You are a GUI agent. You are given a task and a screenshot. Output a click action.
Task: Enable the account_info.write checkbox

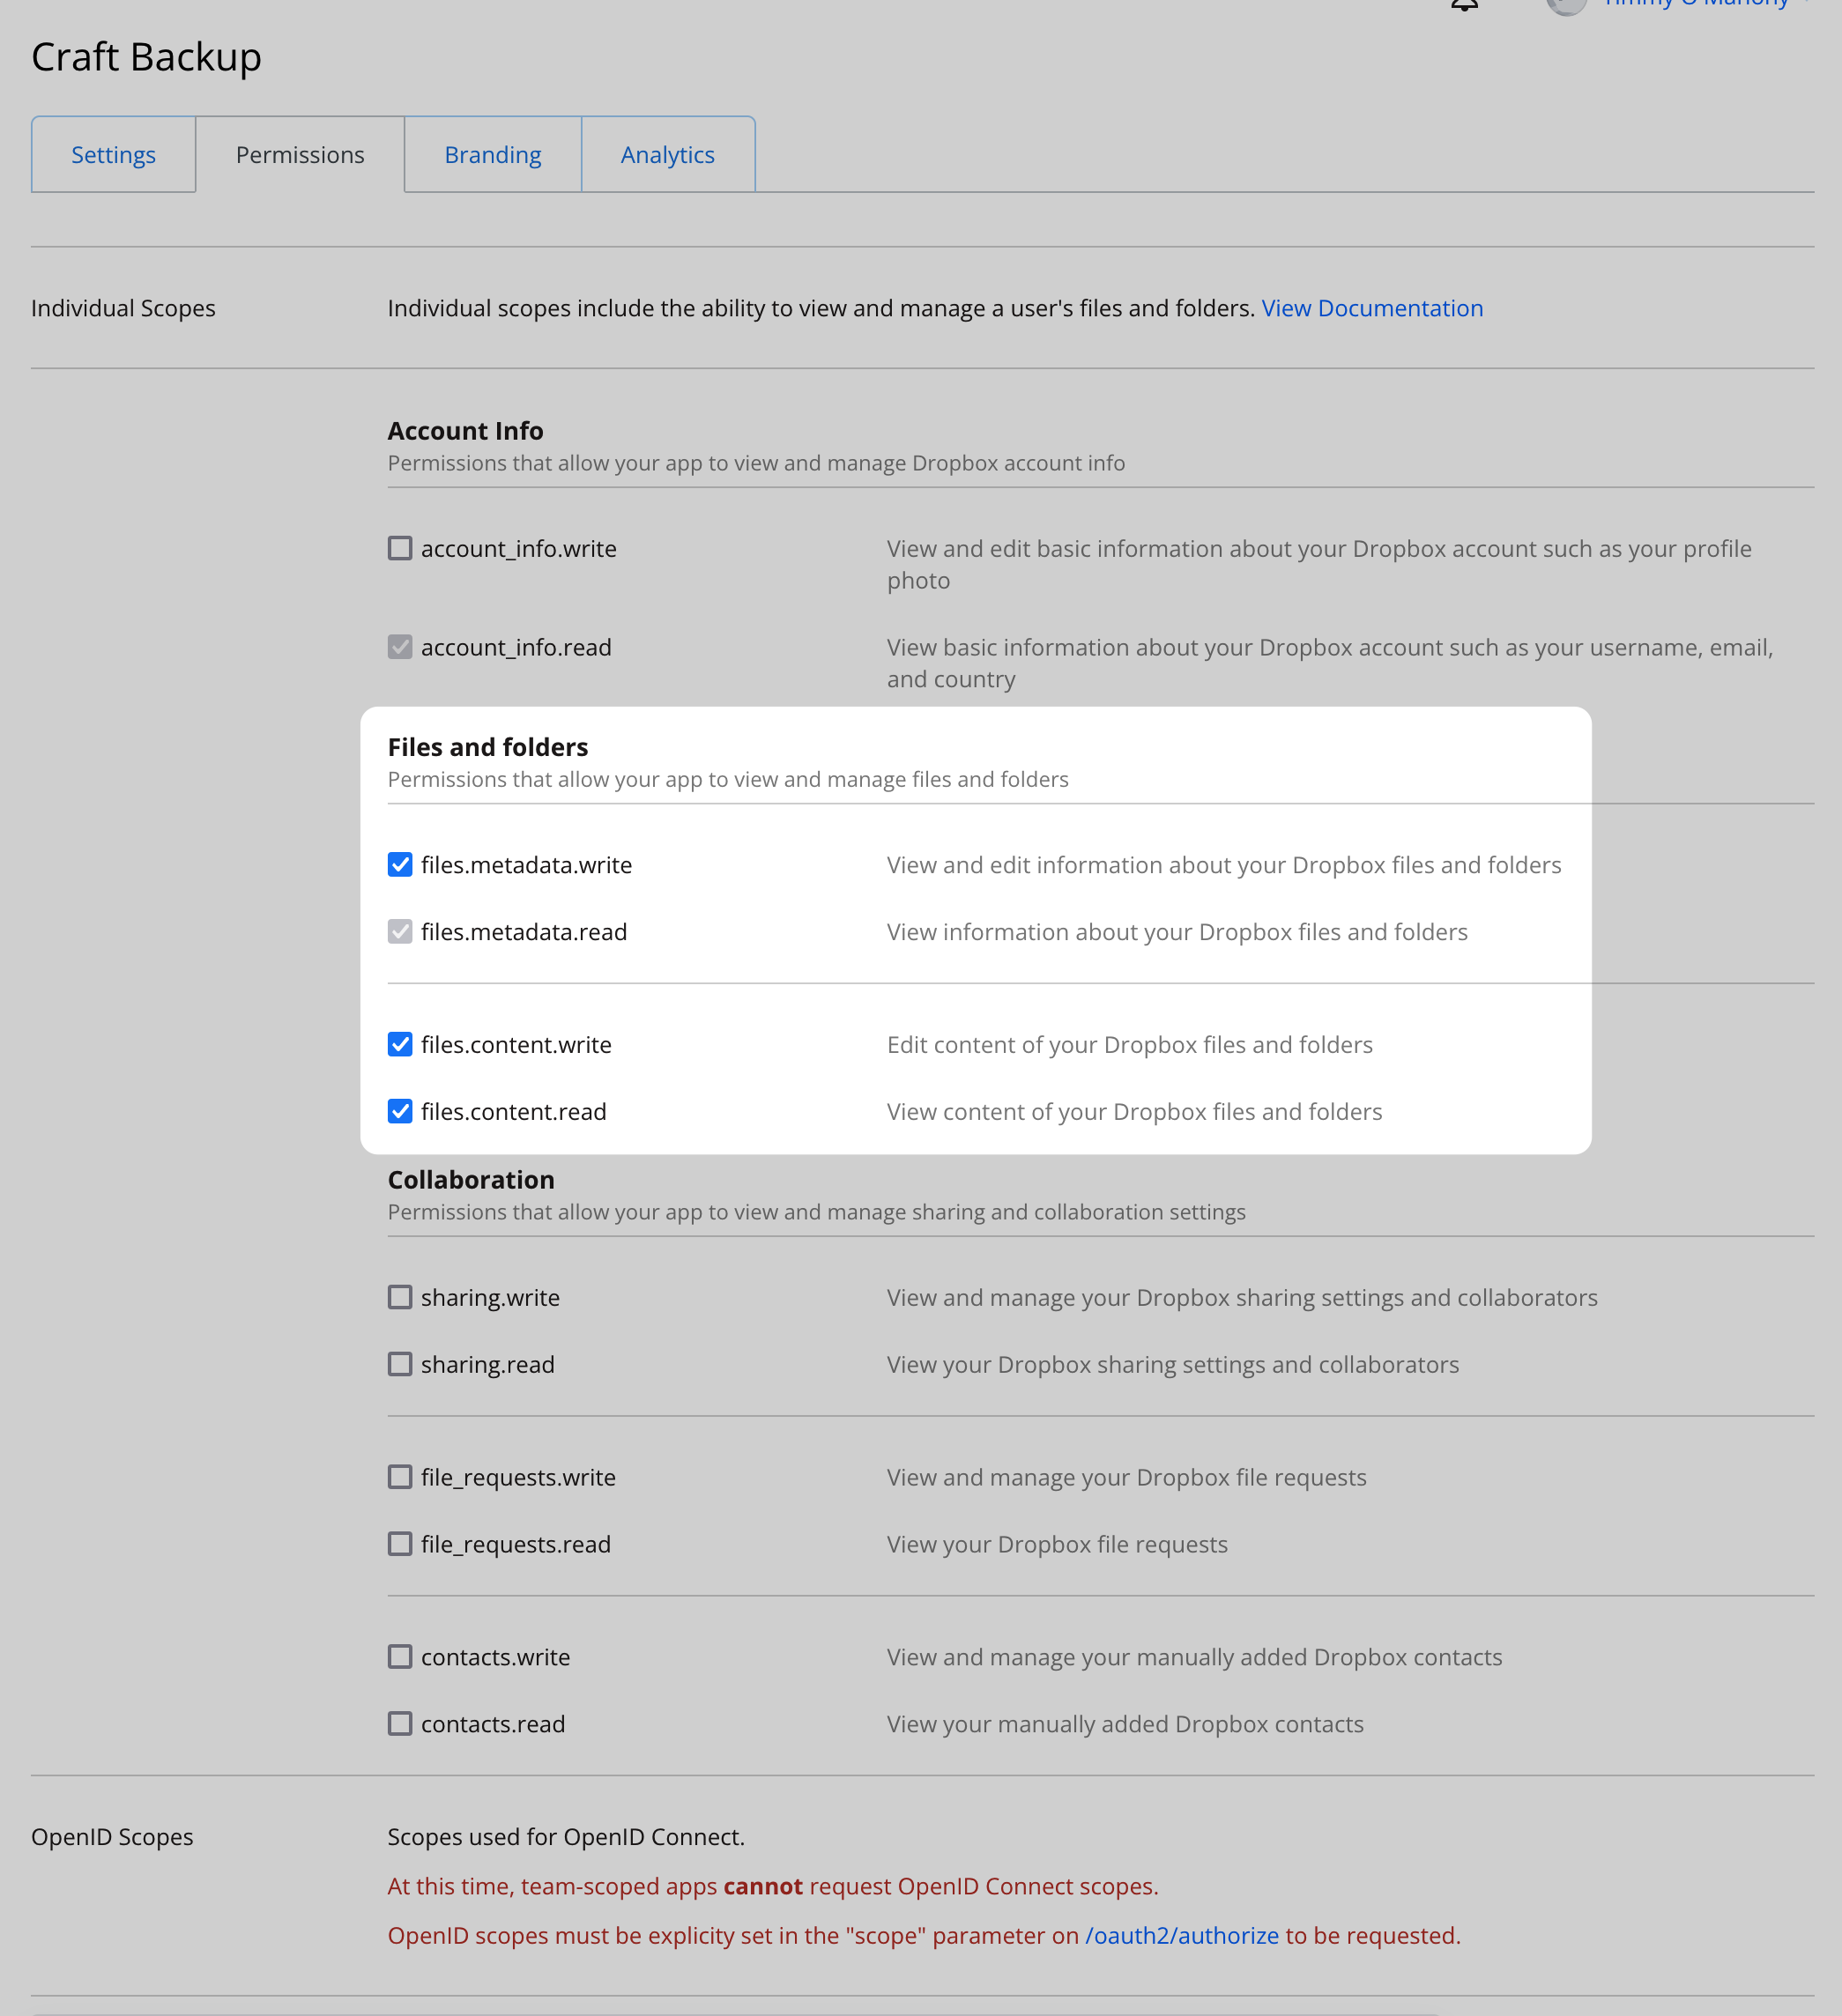(x=400, y=548)
